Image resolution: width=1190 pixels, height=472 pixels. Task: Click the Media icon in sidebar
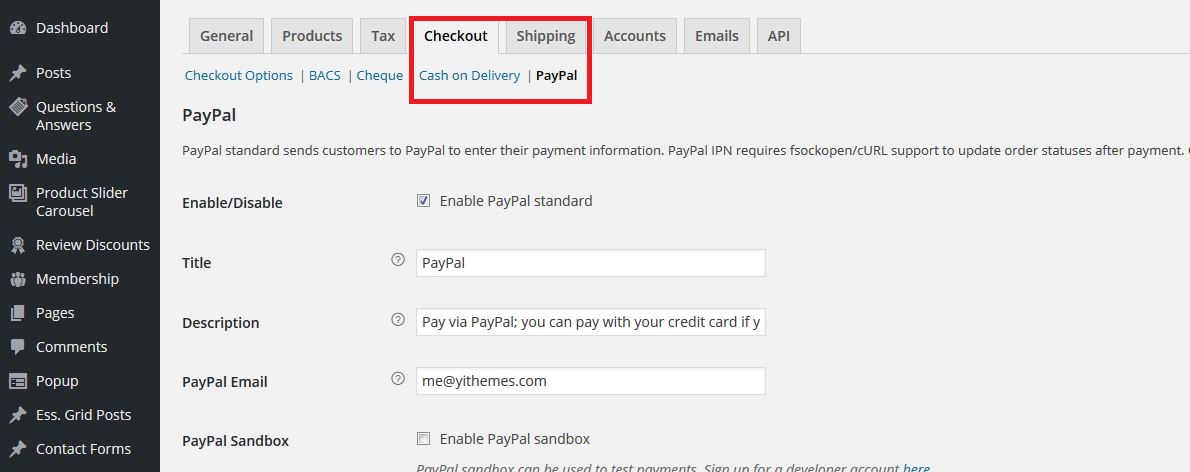coord(17,159)
